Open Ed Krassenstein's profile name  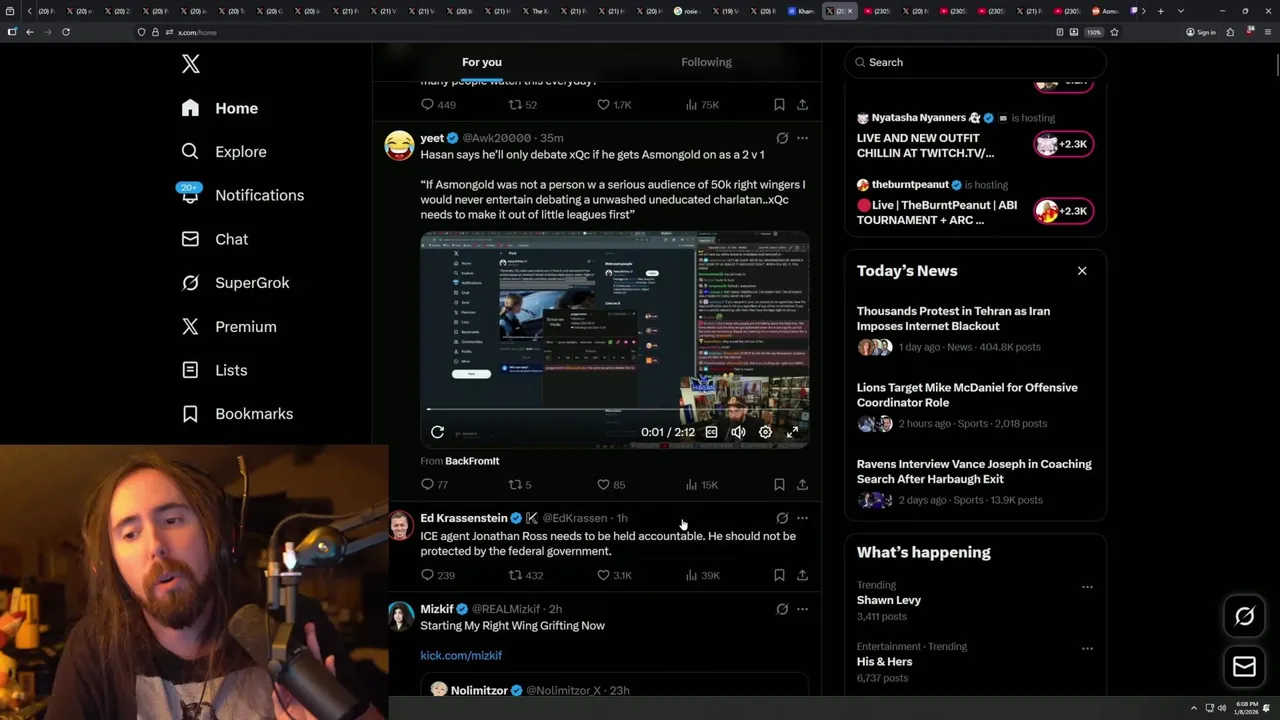click(x=463, y=518)
